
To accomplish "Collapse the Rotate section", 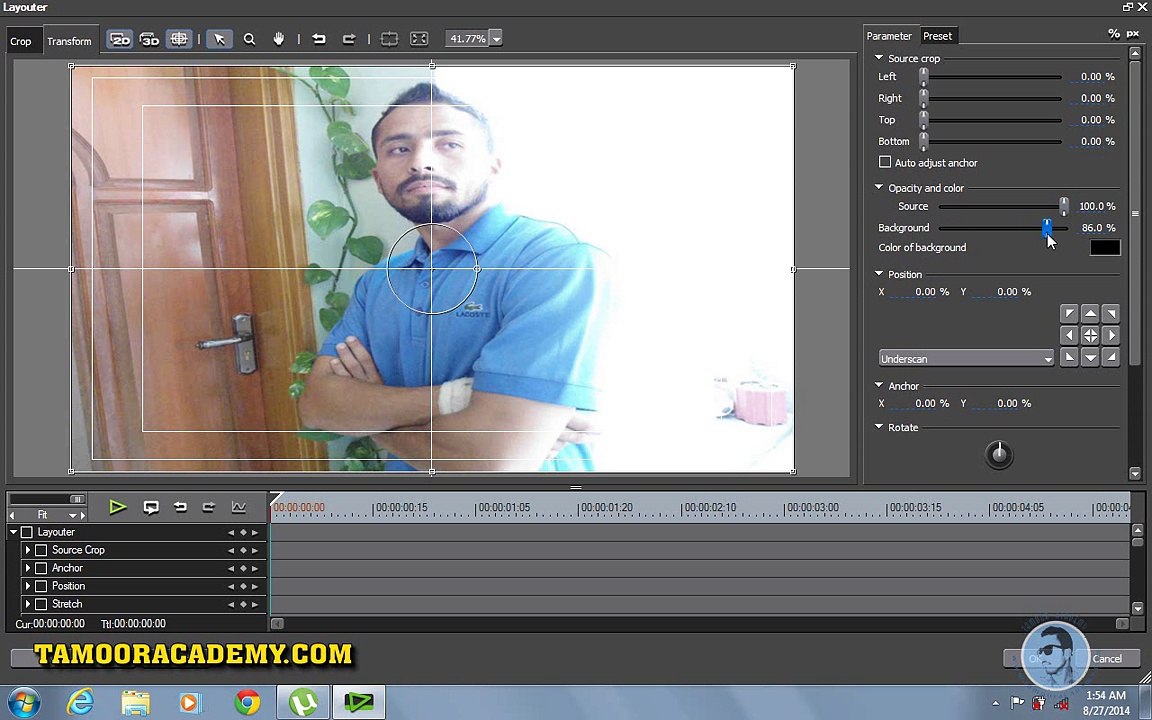I will point(879,426).
